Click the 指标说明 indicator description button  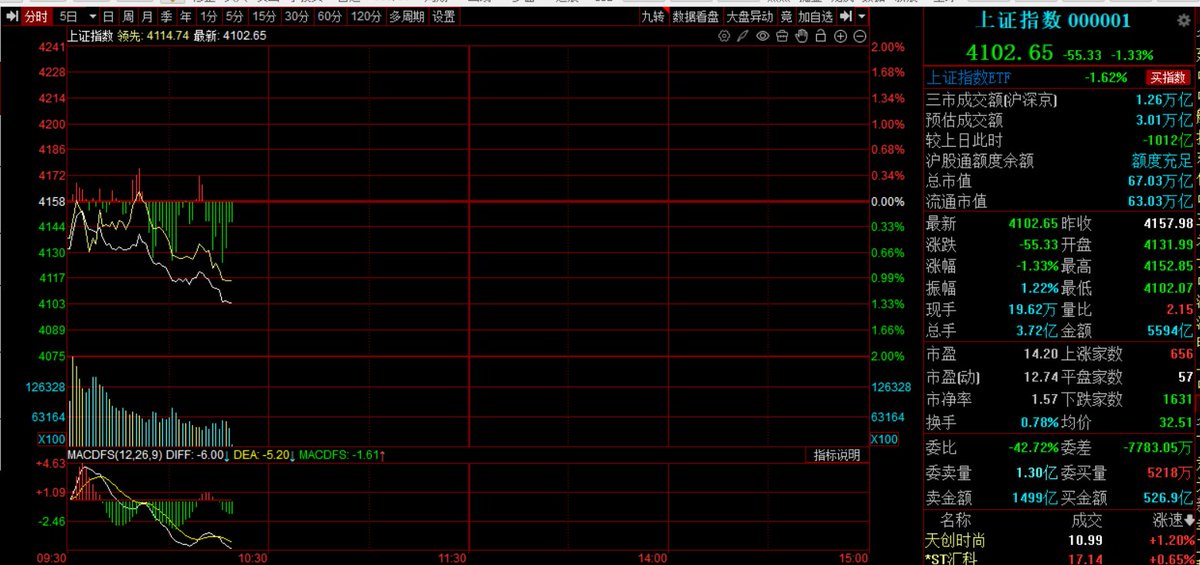click(x=836, y=455)
